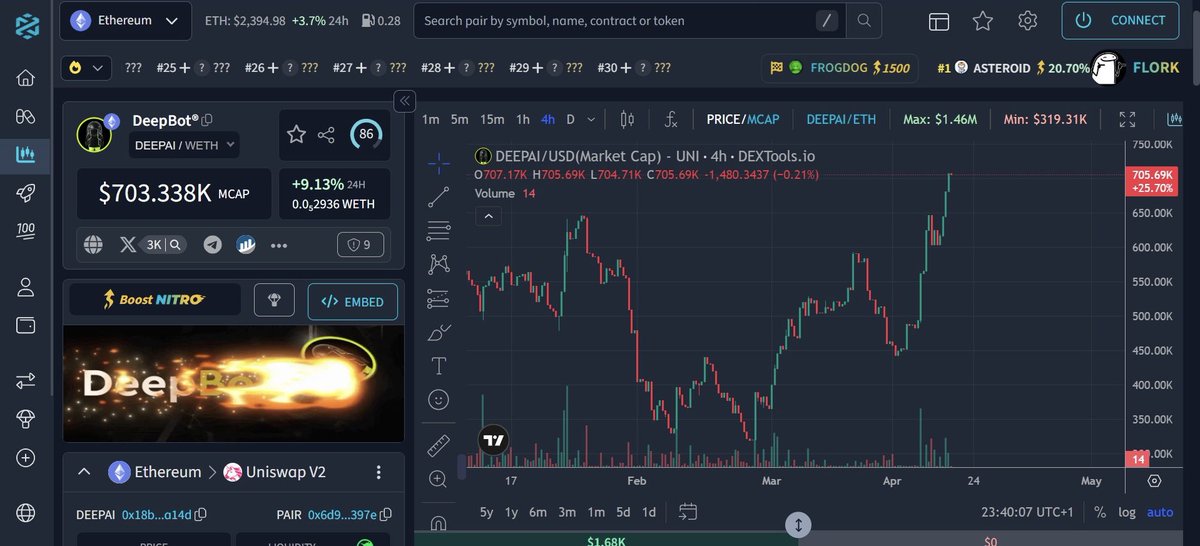The height and width of the screenshot is (546, 1200).
Task: Open the DeepBot website globe link
Action: point(94,244)
